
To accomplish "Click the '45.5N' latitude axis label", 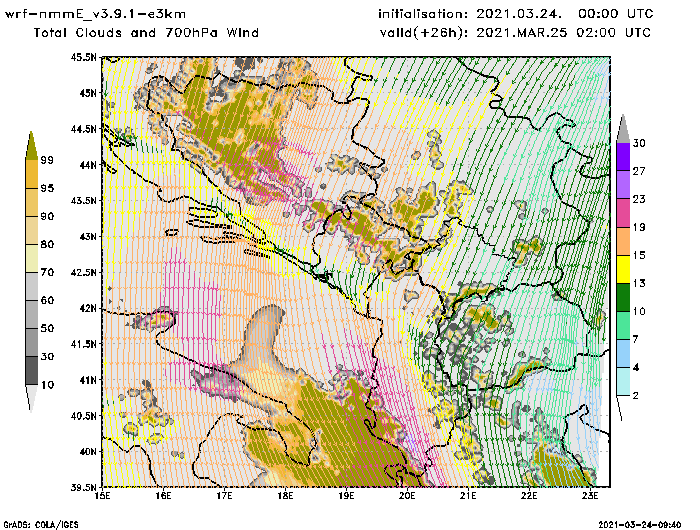I will point(83,57).
